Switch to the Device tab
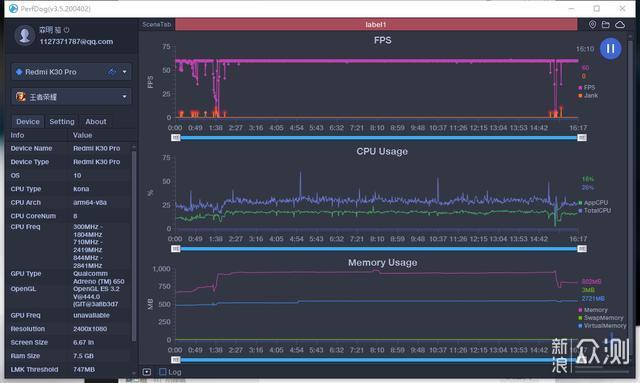The width and height of the screenshot is (640, 383). [28, 122]
